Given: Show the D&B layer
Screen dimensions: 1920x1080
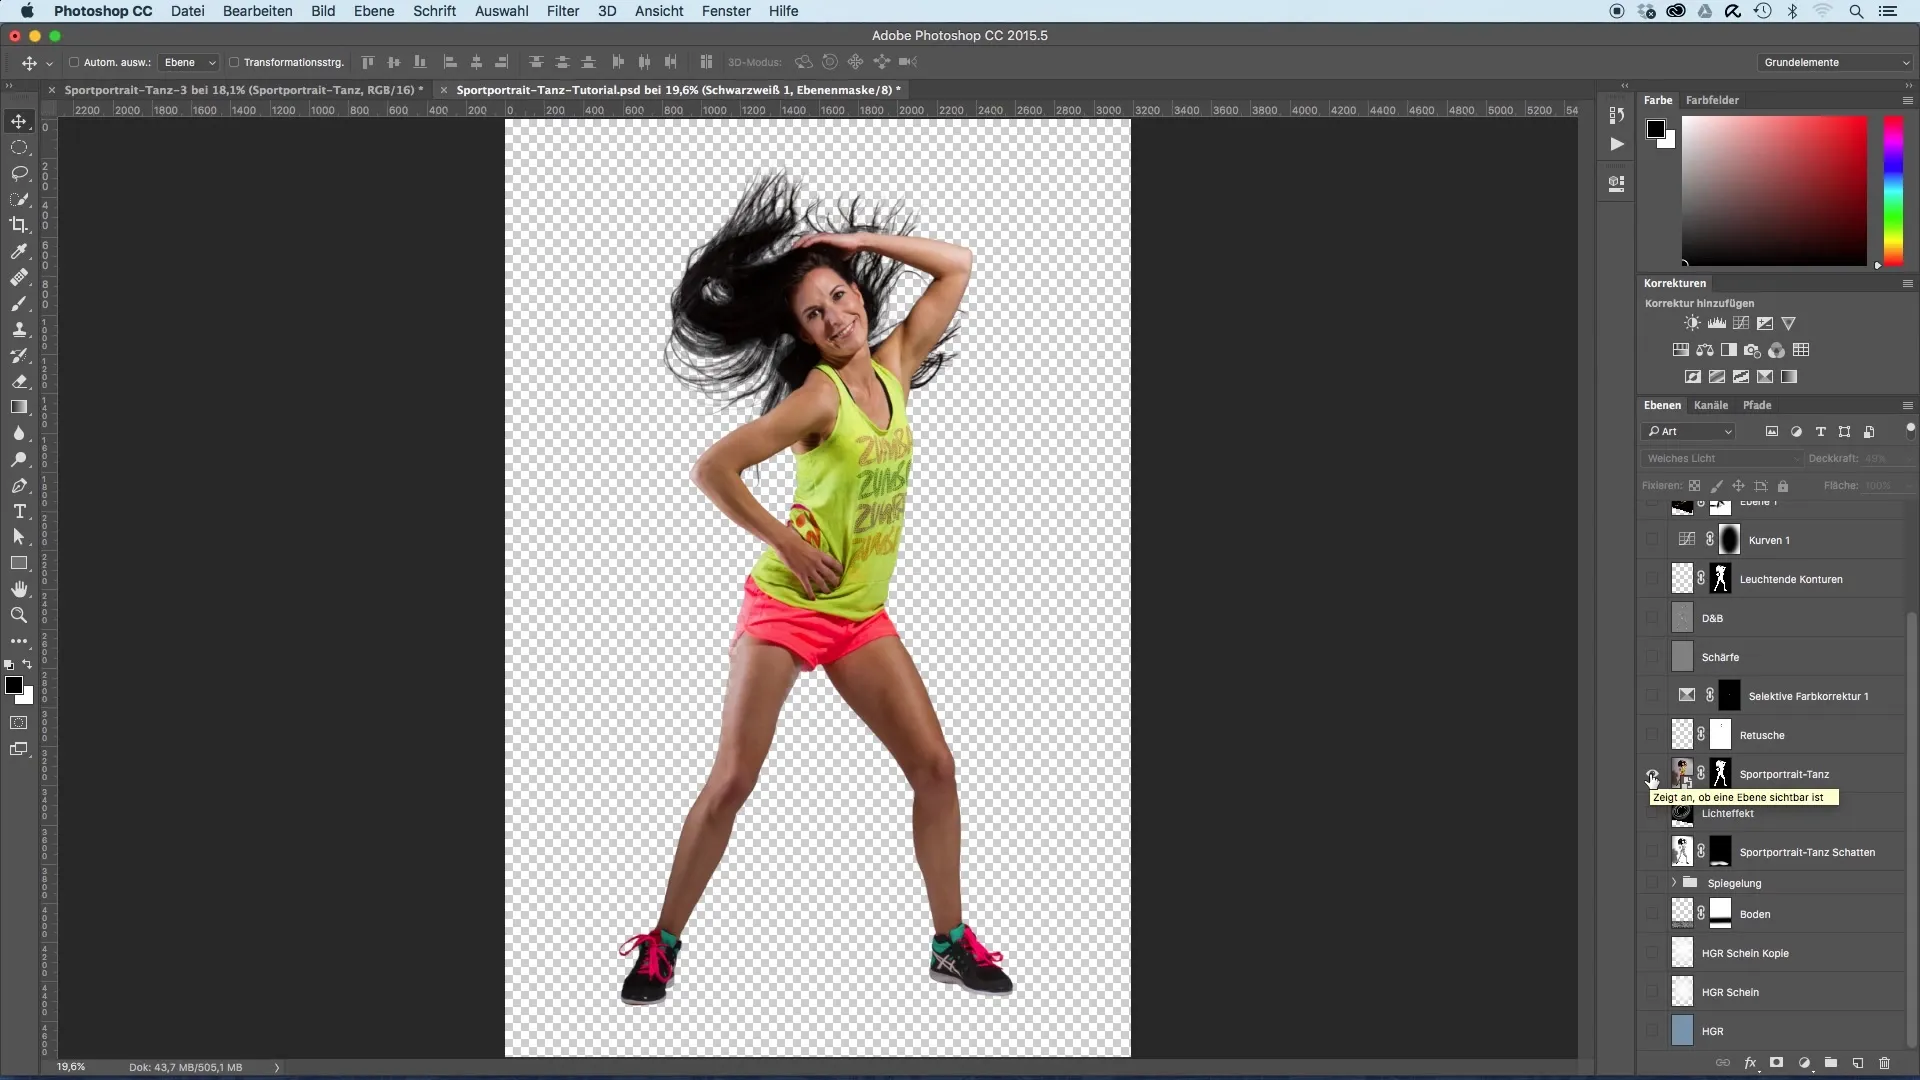Looking at the screenshot, I should [x=1652, y=618].
